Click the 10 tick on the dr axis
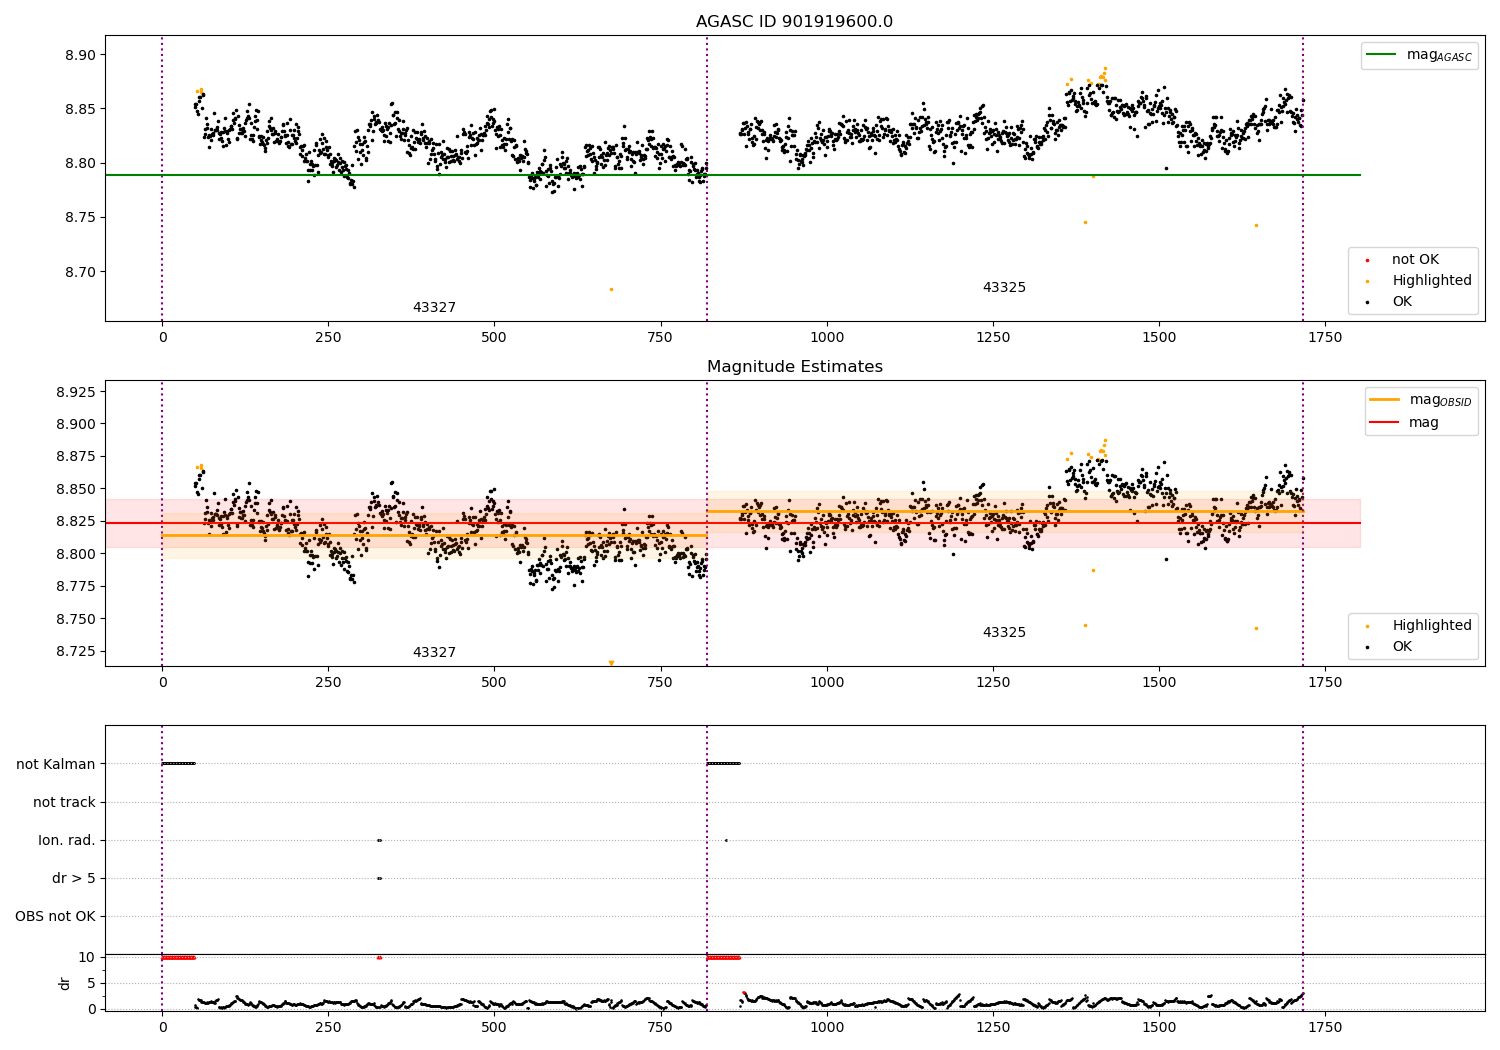 (88, 958)
